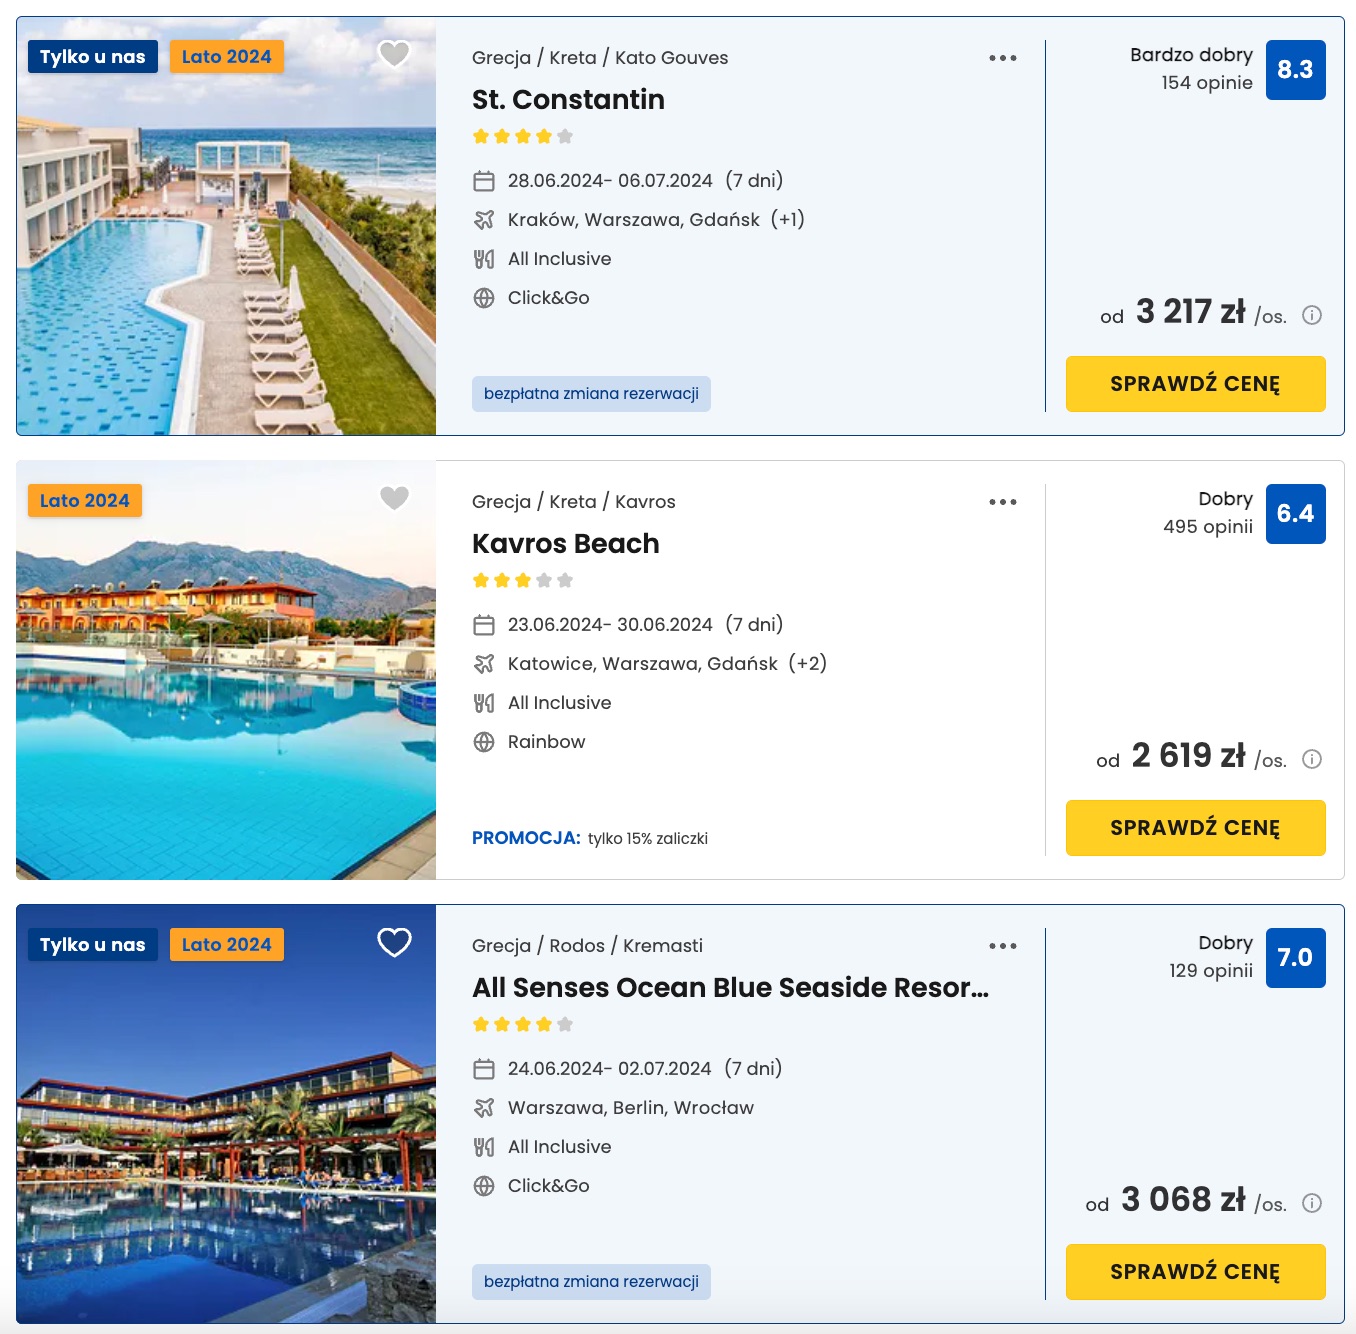This screenshot has height=1334, width=1356.
Task: Expand more options for All Senses Ocean Blue
Action: [x=1003, y=946]
